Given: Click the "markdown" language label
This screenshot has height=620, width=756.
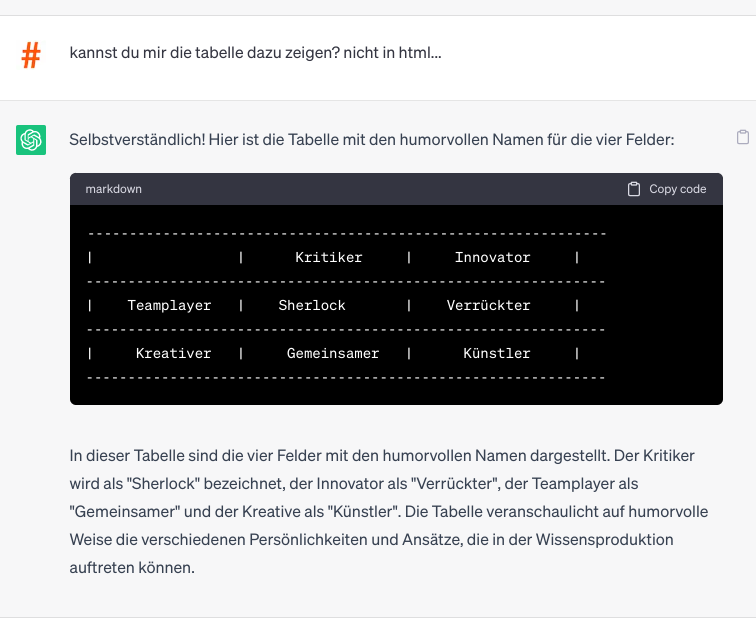Looking at the screenshot, I should click(x=114, y=189).
